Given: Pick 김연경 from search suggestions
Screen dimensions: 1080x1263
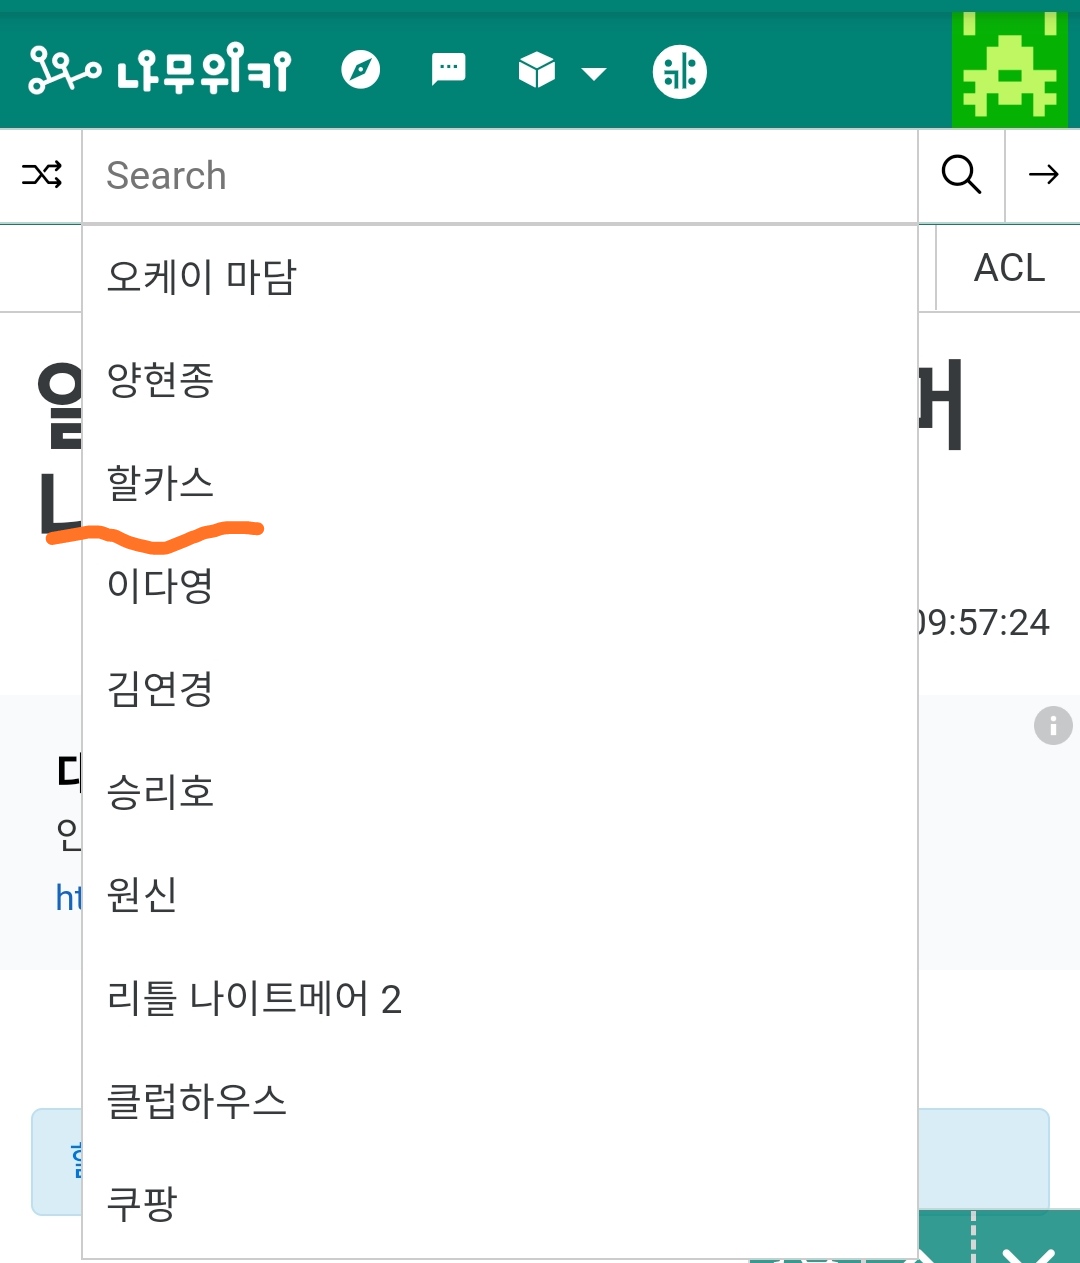Looking at the screenshot, I should [x=160, y=689].
